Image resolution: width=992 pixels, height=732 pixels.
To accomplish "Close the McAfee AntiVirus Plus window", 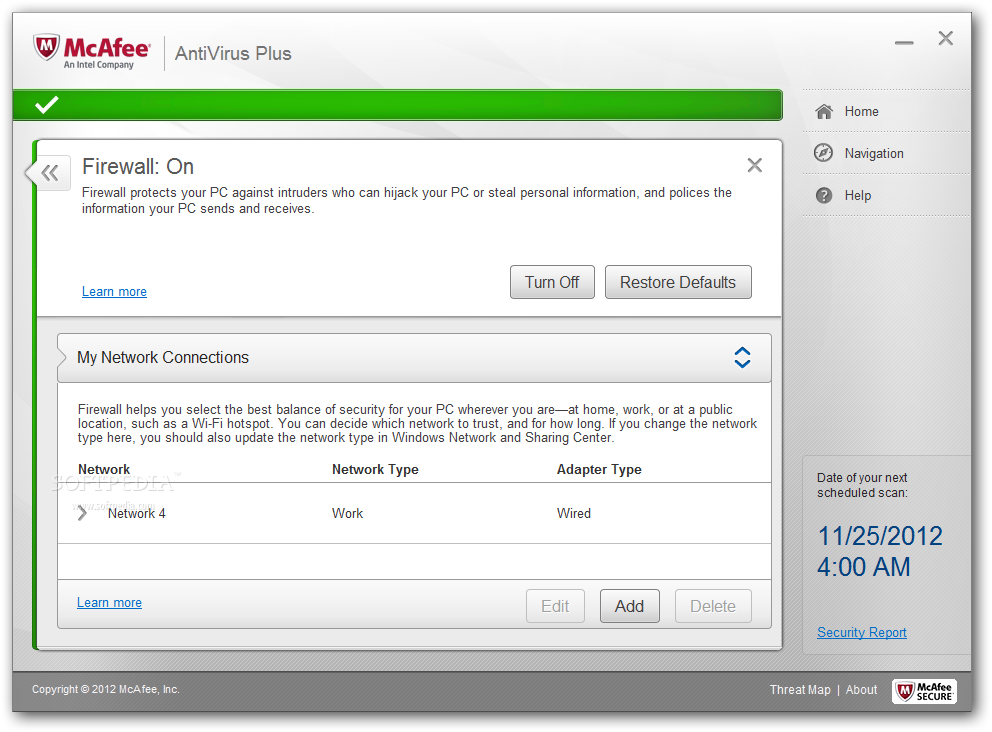I will click(x=945, y=38).
